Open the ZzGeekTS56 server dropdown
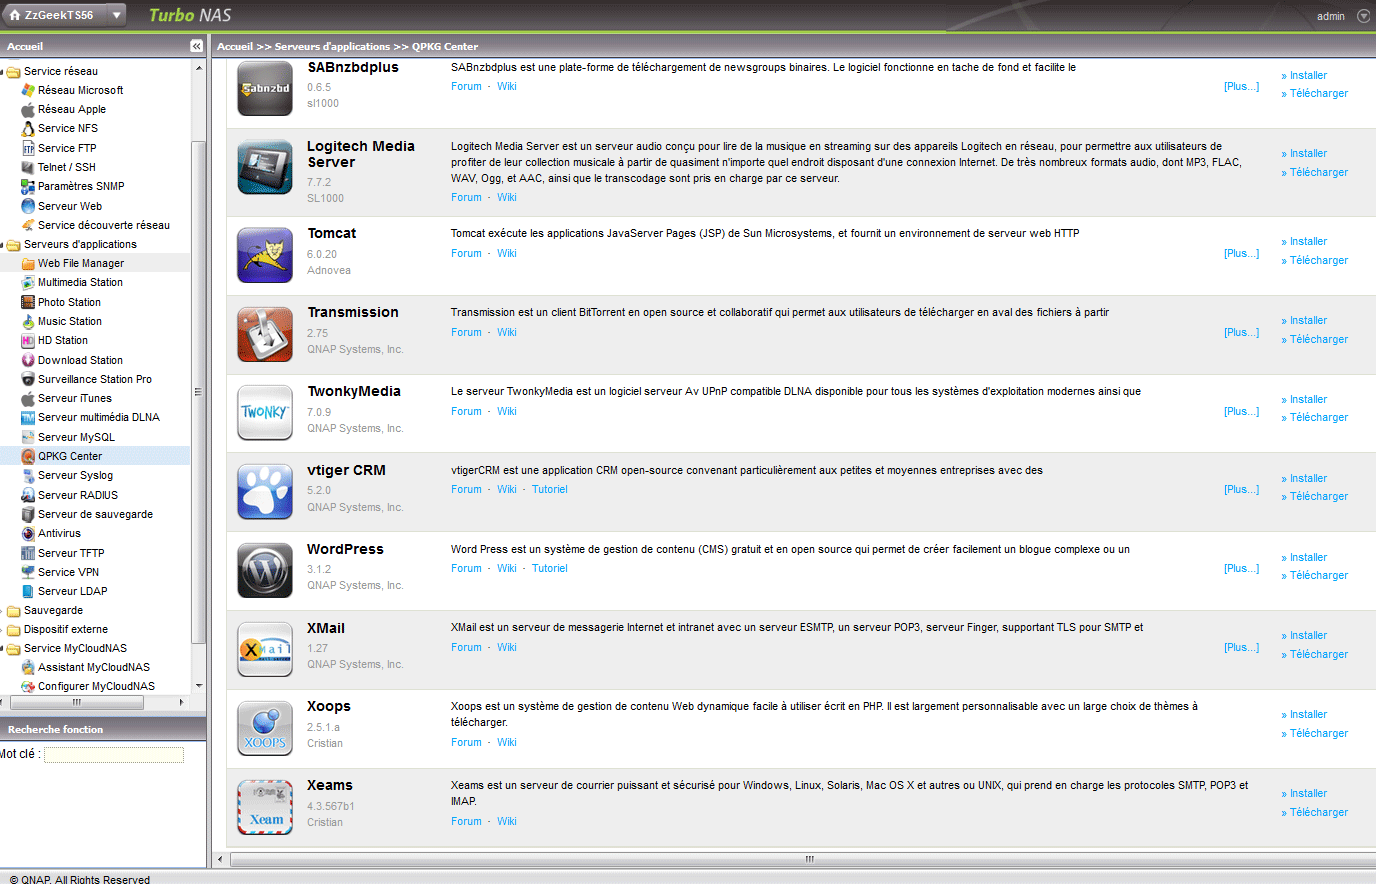The image size is (1376, 884). coord(116,15)
